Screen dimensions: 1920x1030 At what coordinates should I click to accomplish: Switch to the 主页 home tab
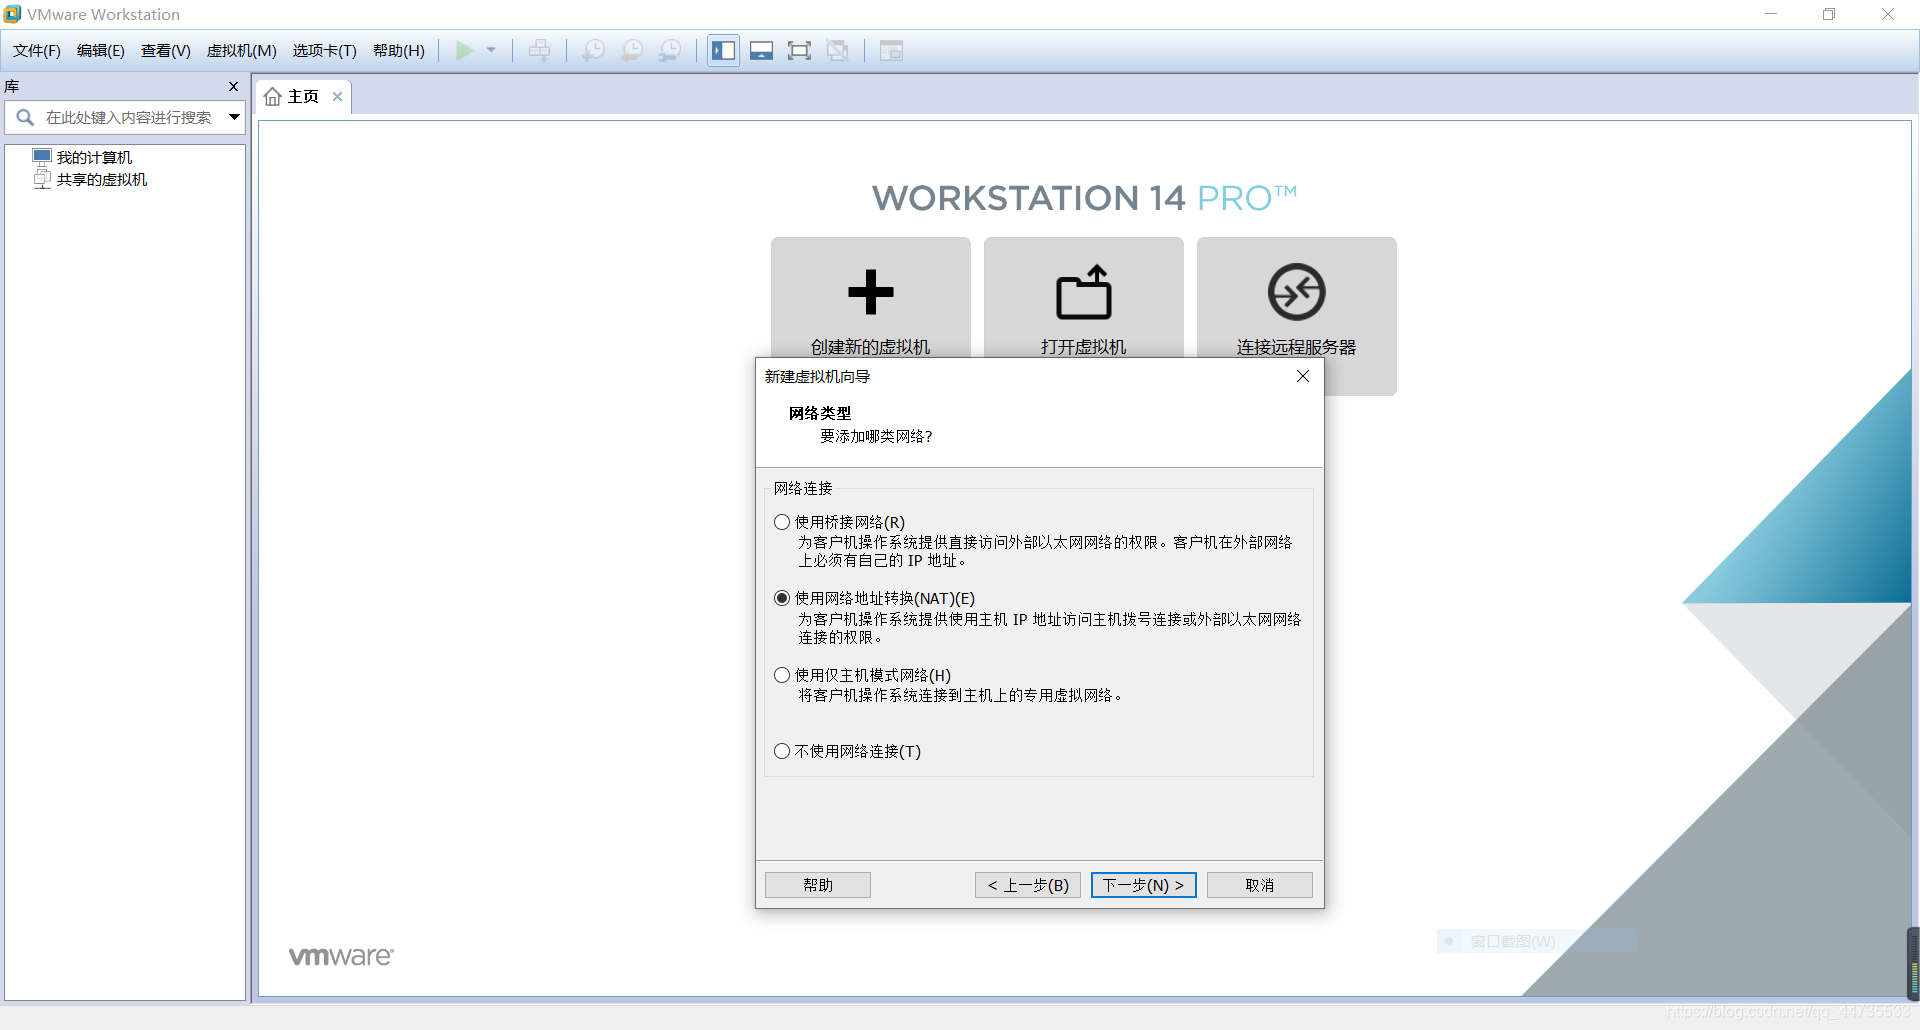pyautogui.click(x=303, y=97)
